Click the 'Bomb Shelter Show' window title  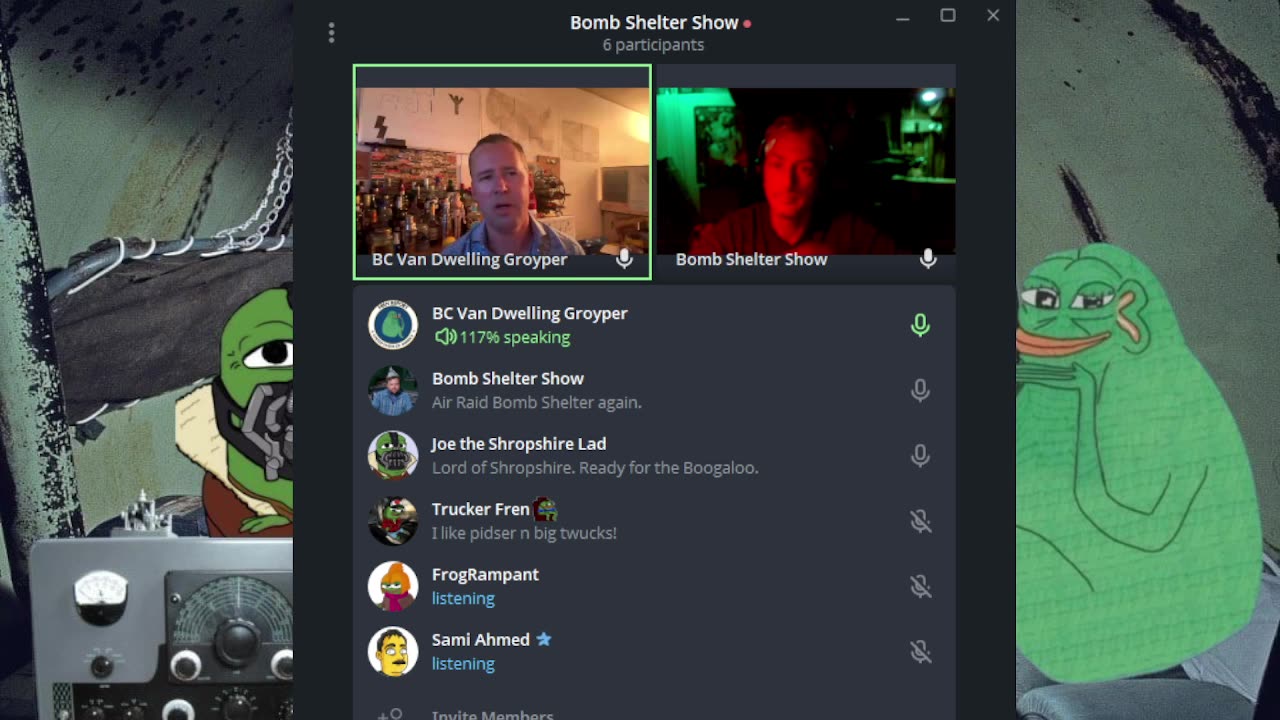[x=654, y=22]
